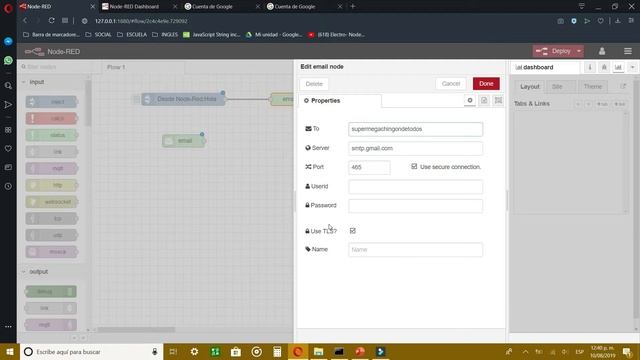Toggle the Use TLS checkbox
Image resolution: width=640 pixels, height=360 pixels.
(353, 231)
